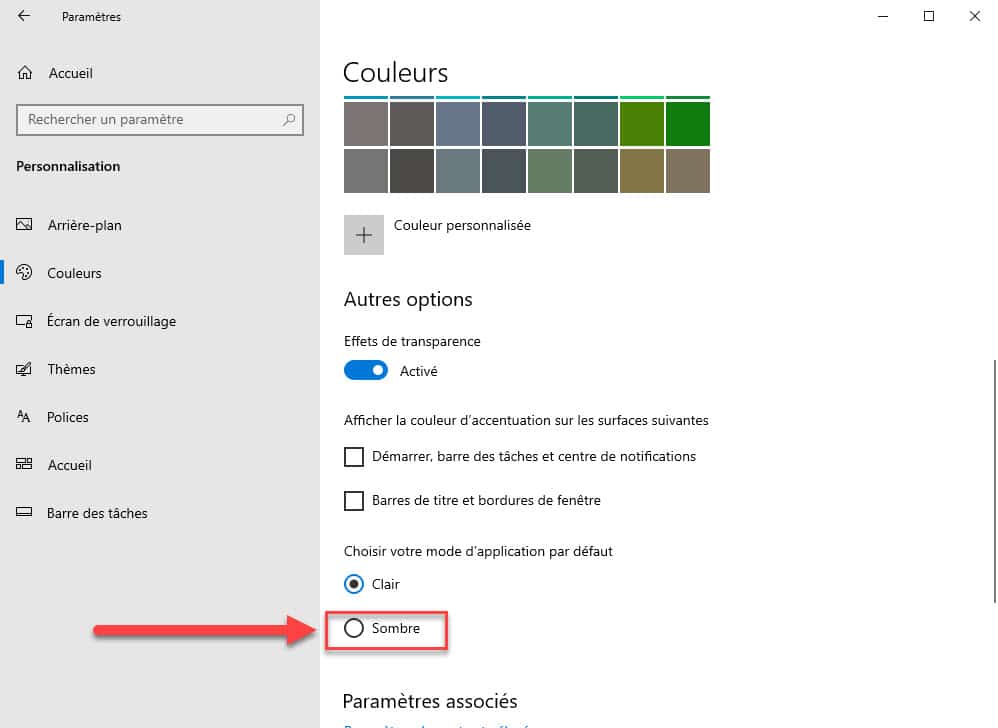Pick the bright green swatch in top row
This screenshot has width=998, height=728.
pos(688,123)
